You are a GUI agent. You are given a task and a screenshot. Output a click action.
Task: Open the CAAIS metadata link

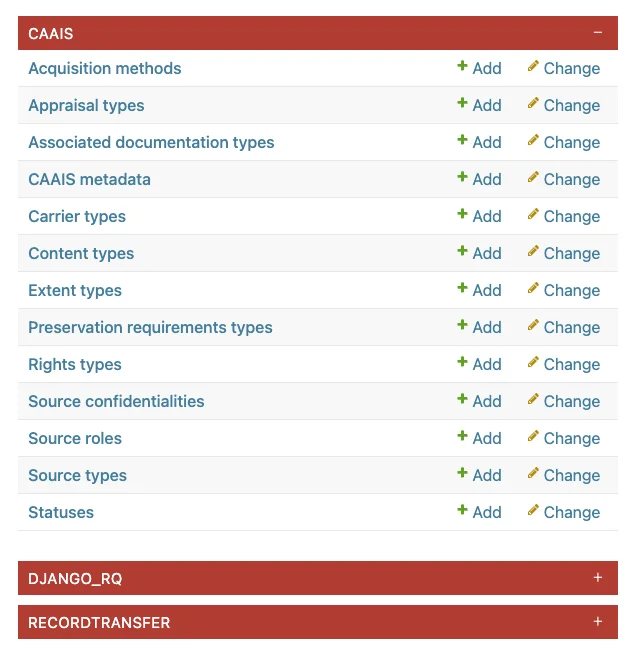coord(89,179)
